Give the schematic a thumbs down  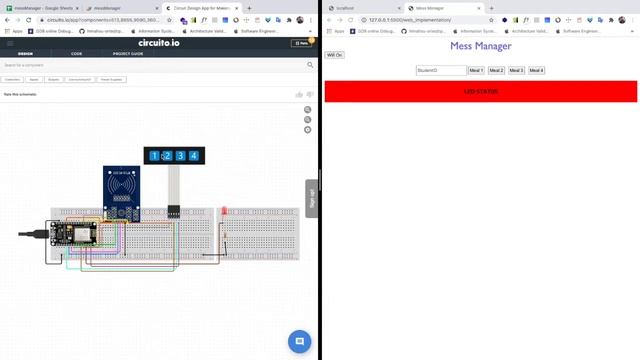point(310,95)
